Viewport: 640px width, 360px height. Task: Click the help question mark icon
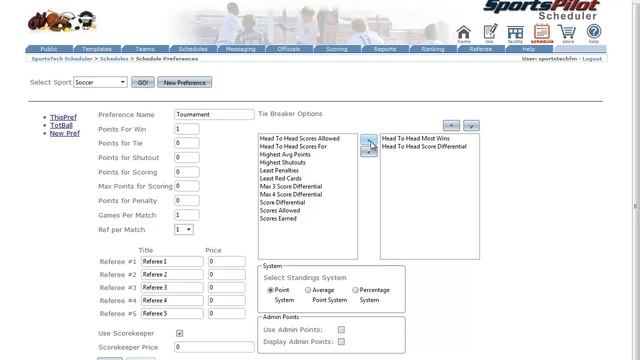tap(593, 33)
